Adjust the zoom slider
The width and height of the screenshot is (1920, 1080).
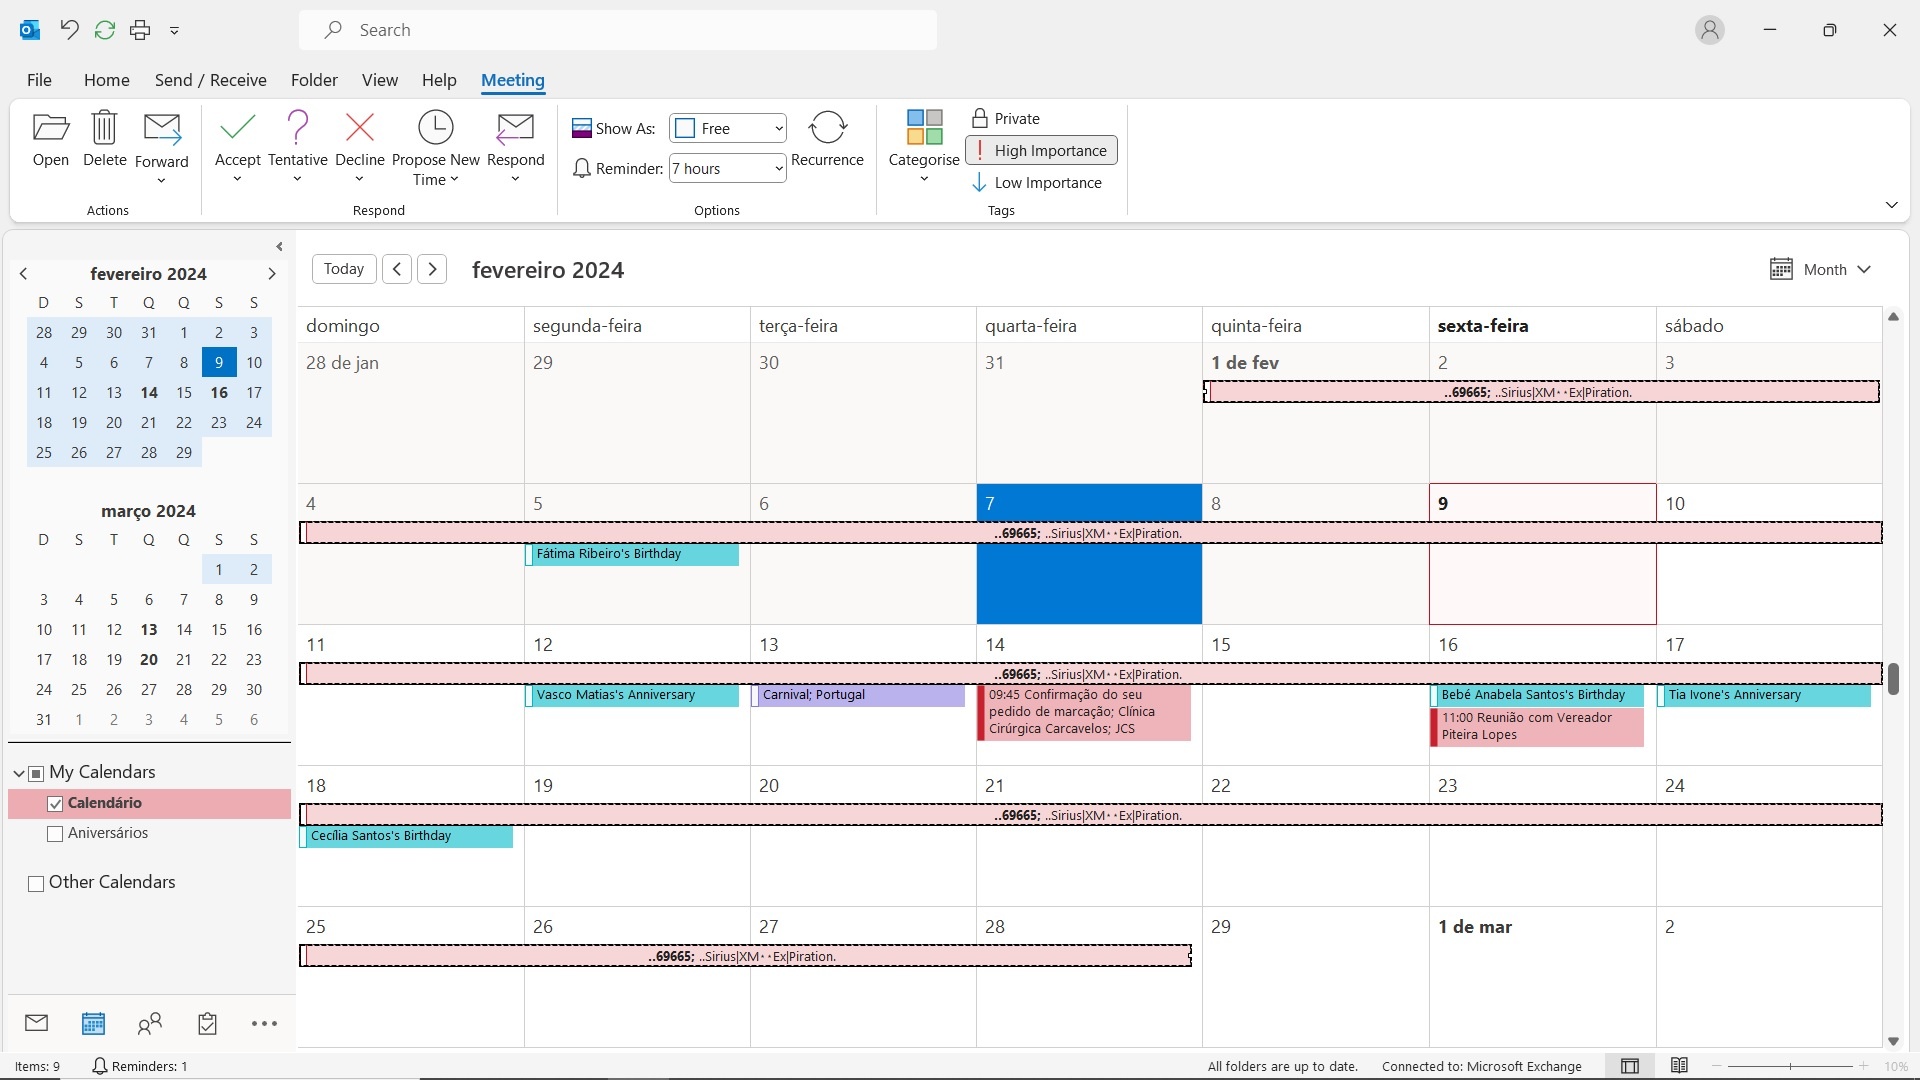coord(1790,1066)
